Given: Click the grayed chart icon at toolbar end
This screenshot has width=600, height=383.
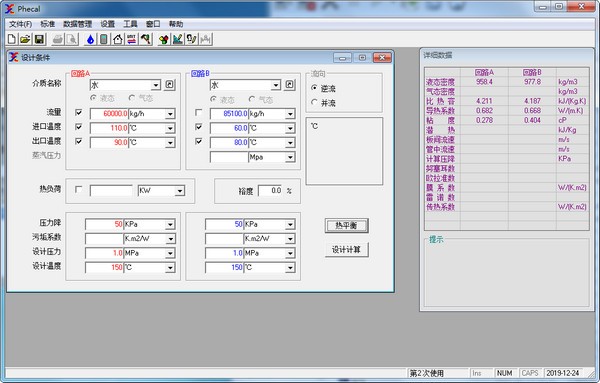Looking at the screenshot, I should (205, 39).
